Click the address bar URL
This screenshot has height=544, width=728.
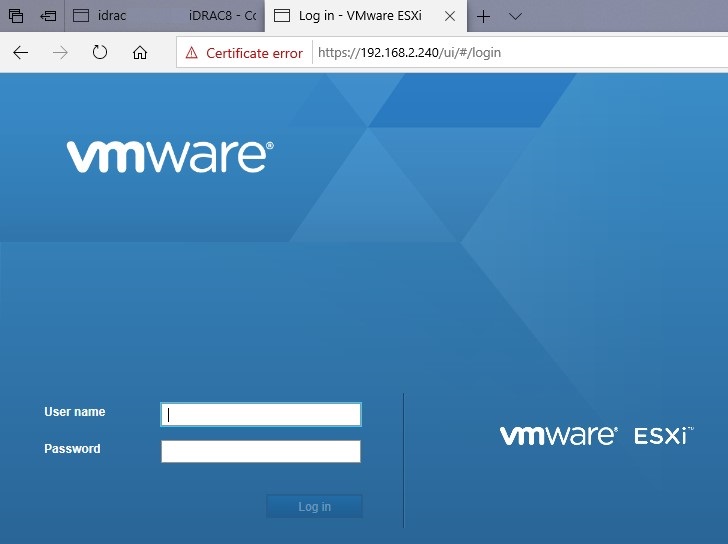409,52
